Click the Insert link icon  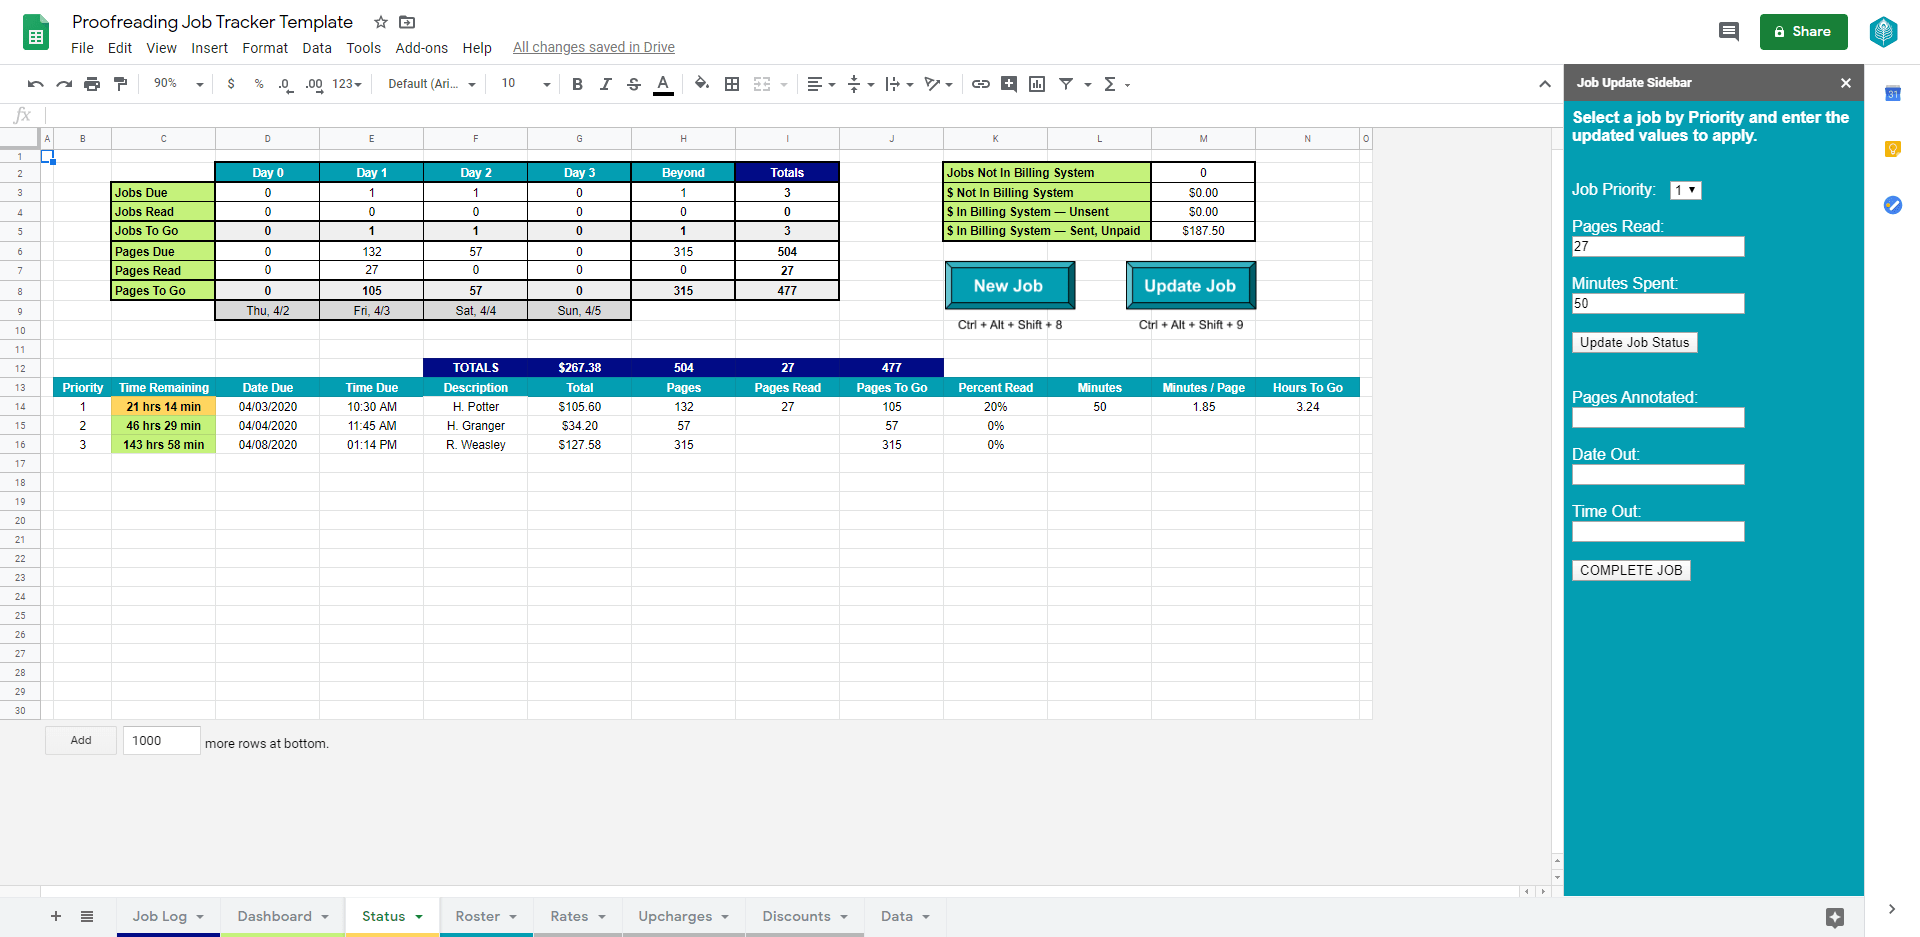click(x=981, y=84)
